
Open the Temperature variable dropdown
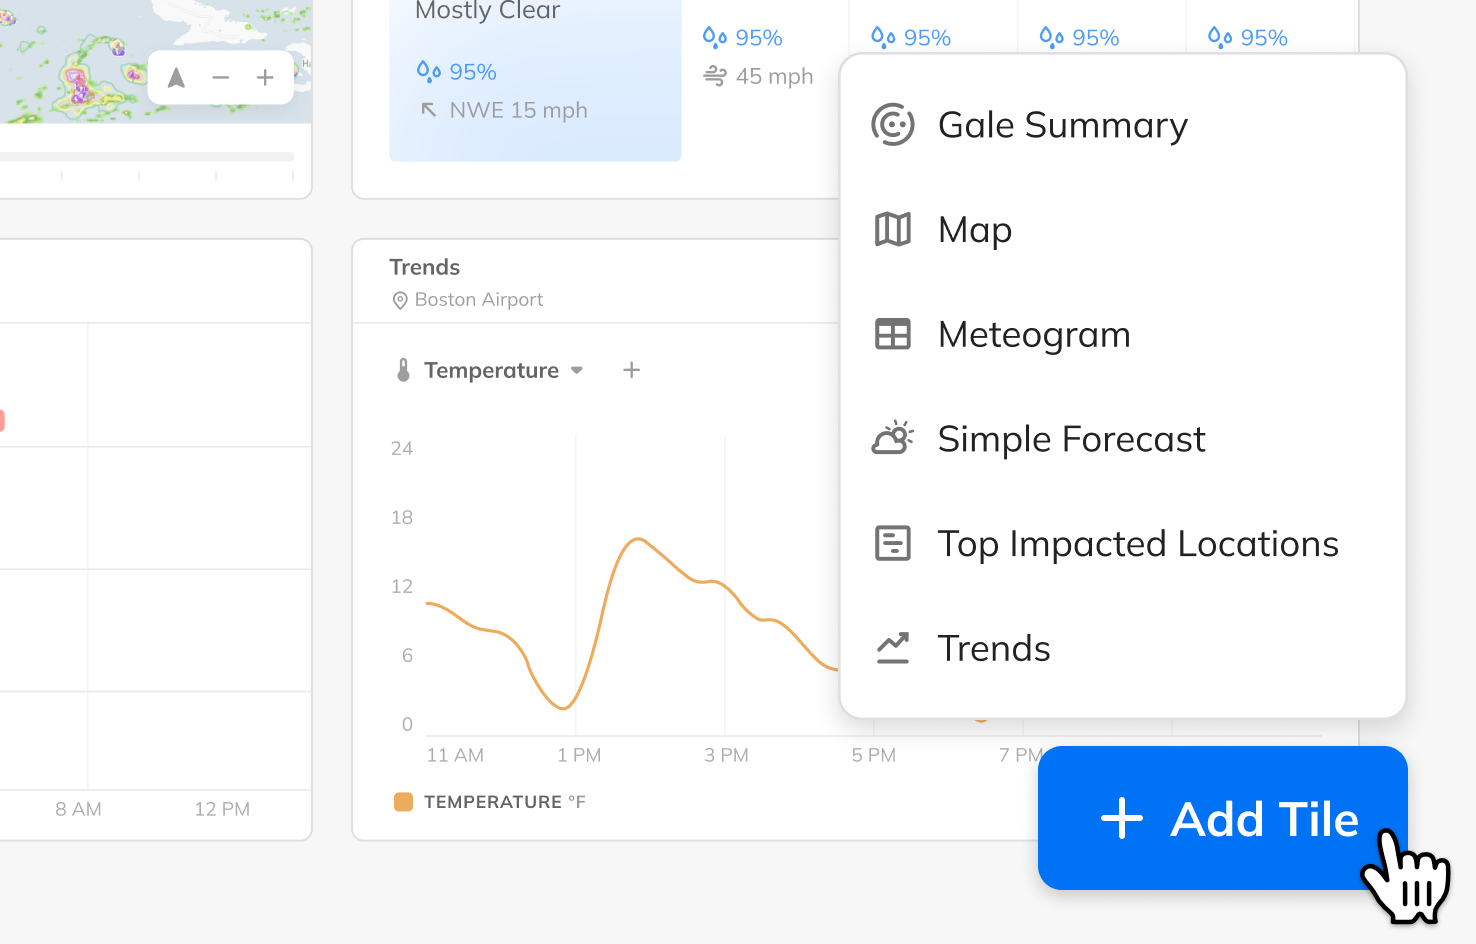point(577,370)
